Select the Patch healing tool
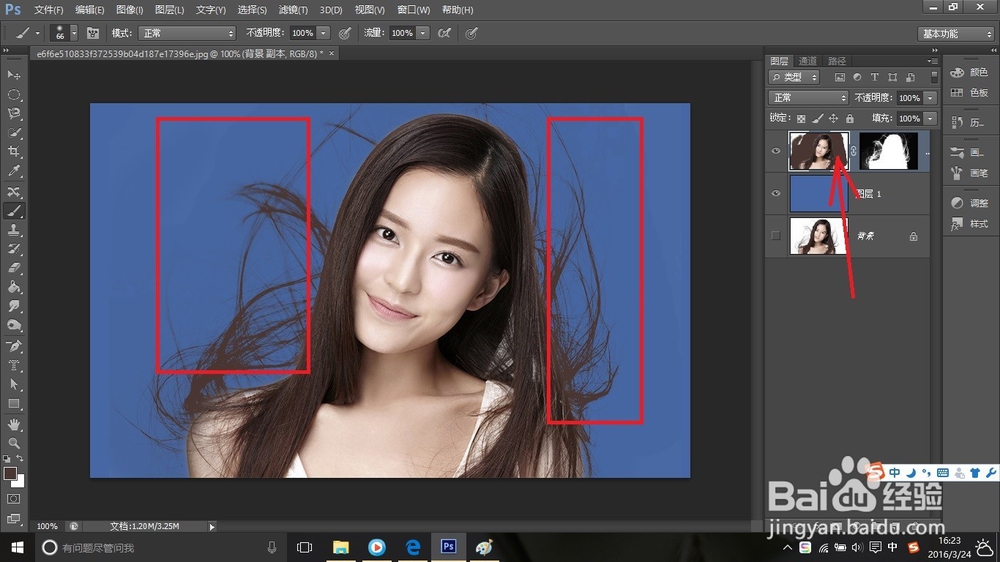This screenshot has width=1000, height=562. click(x=14, y=191)
